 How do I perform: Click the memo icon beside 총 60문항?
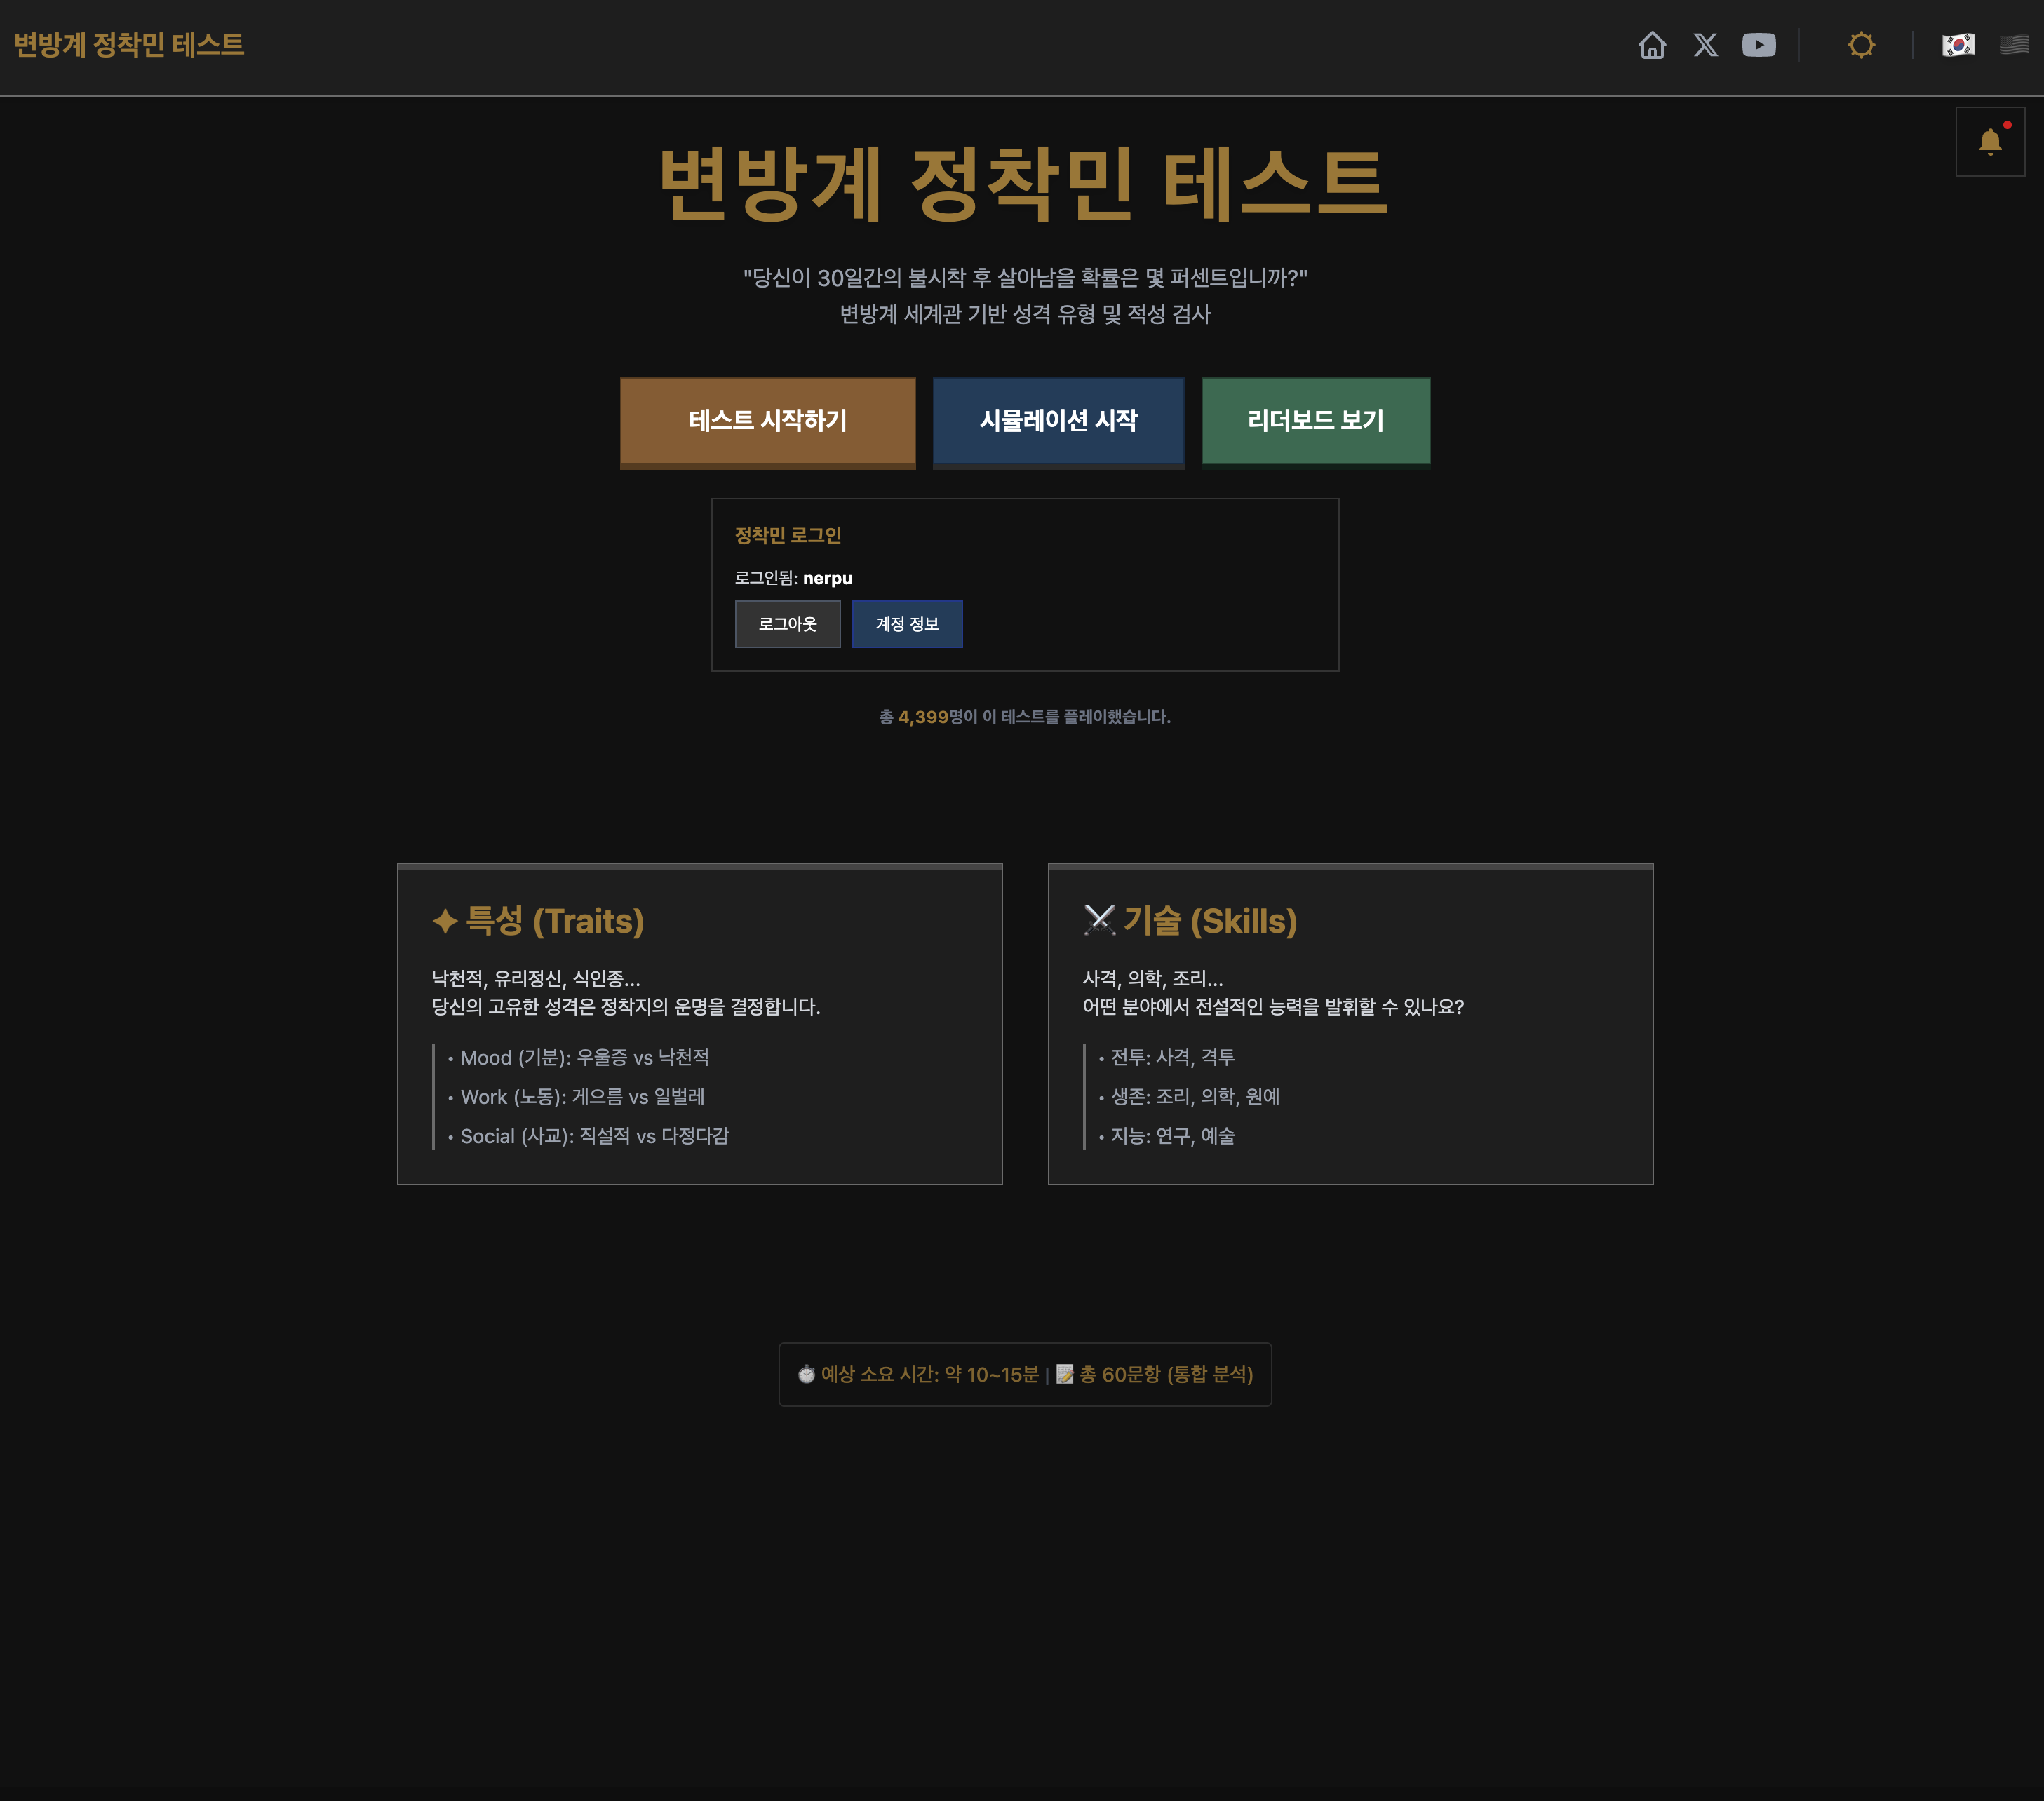(x=1065, y=1374)
